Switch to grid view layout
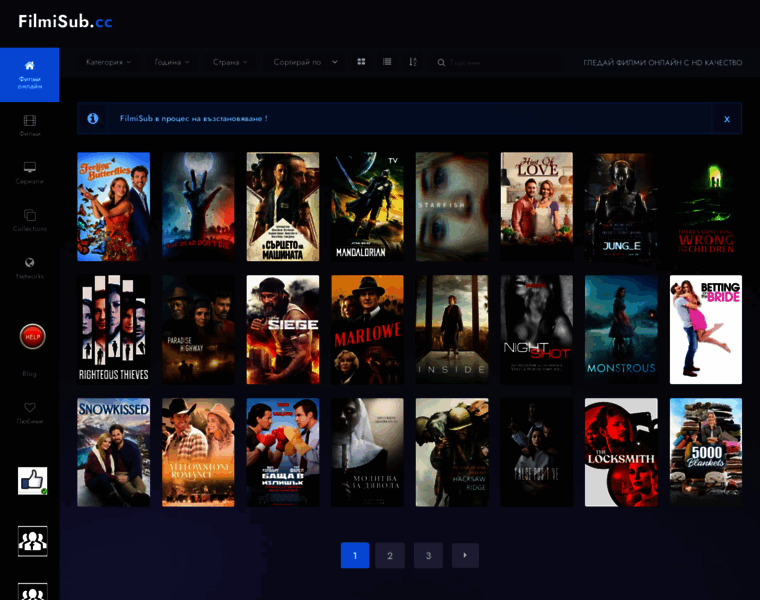 pos(361,62)
